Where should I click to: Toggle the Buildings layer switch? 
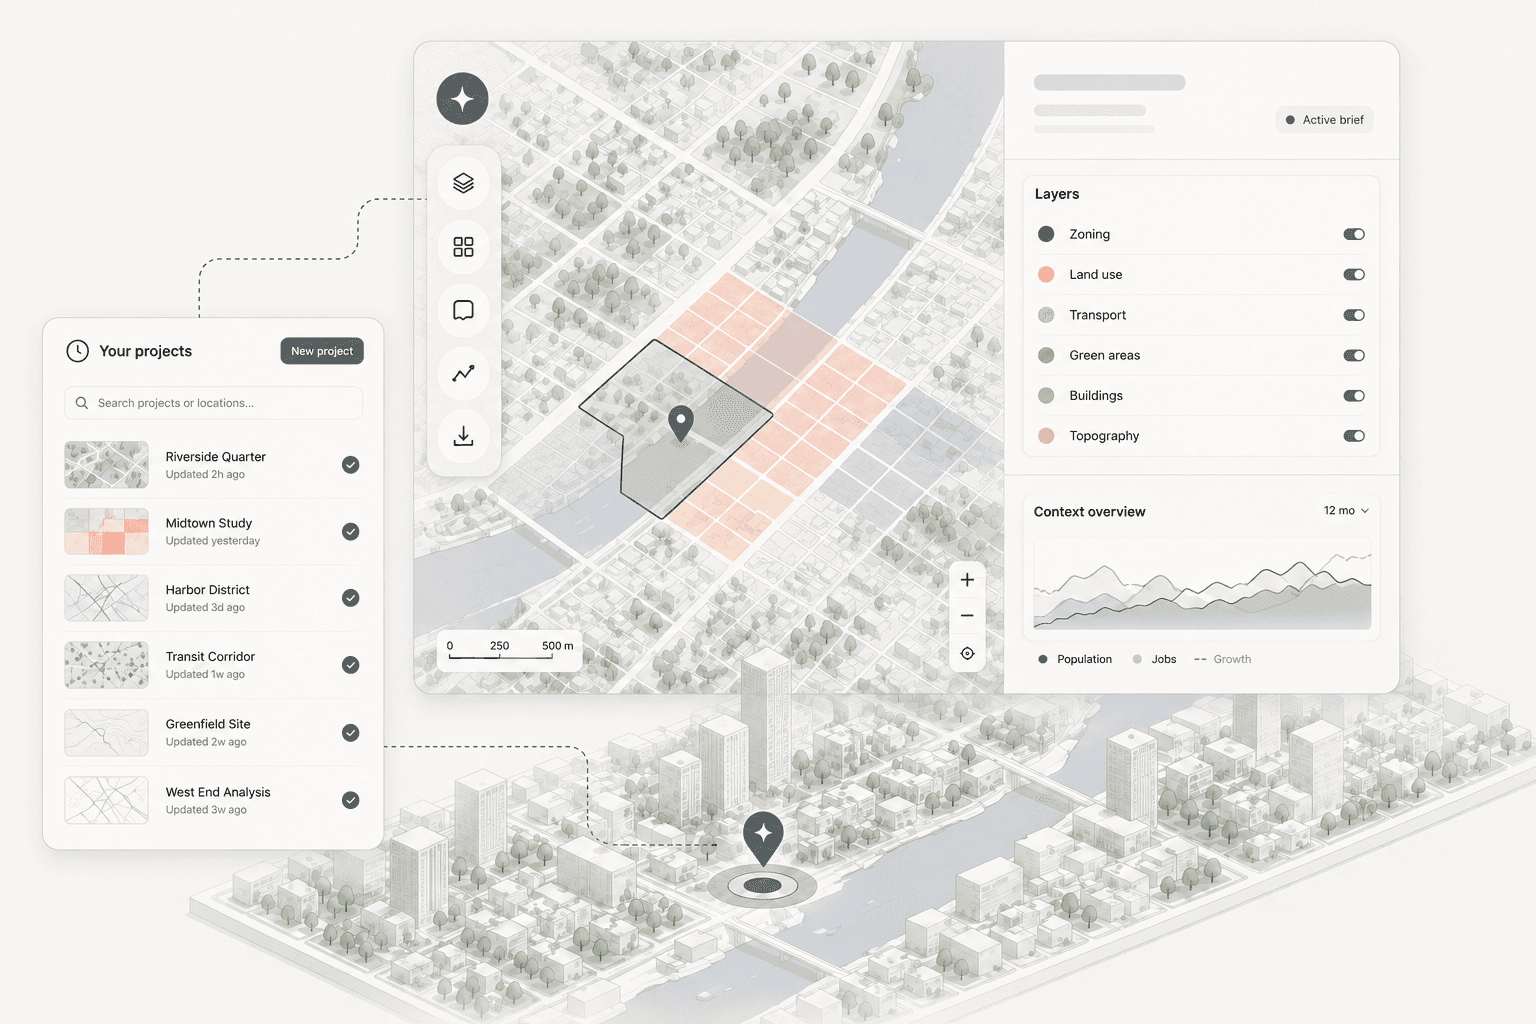point(1354,396)
